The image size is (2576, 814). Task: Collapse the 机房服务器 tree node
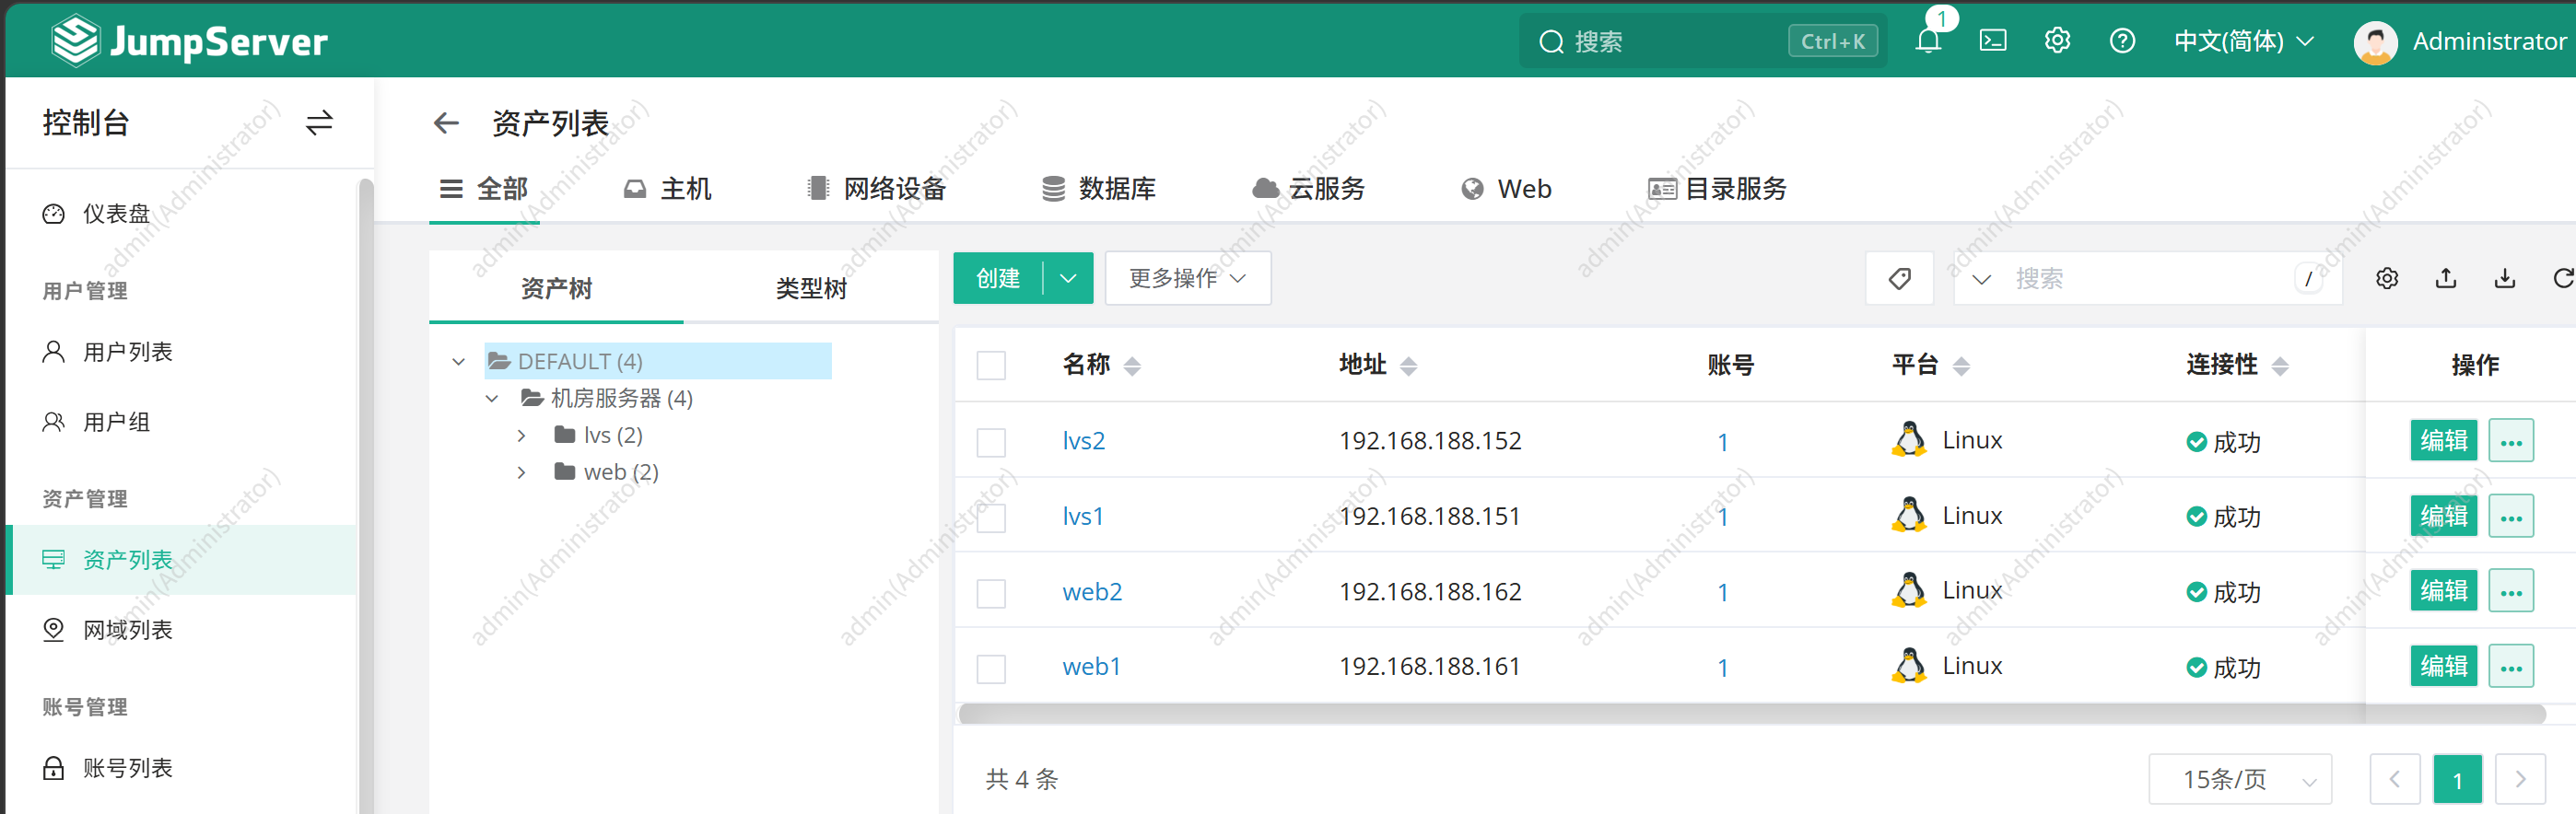point(492,398)
